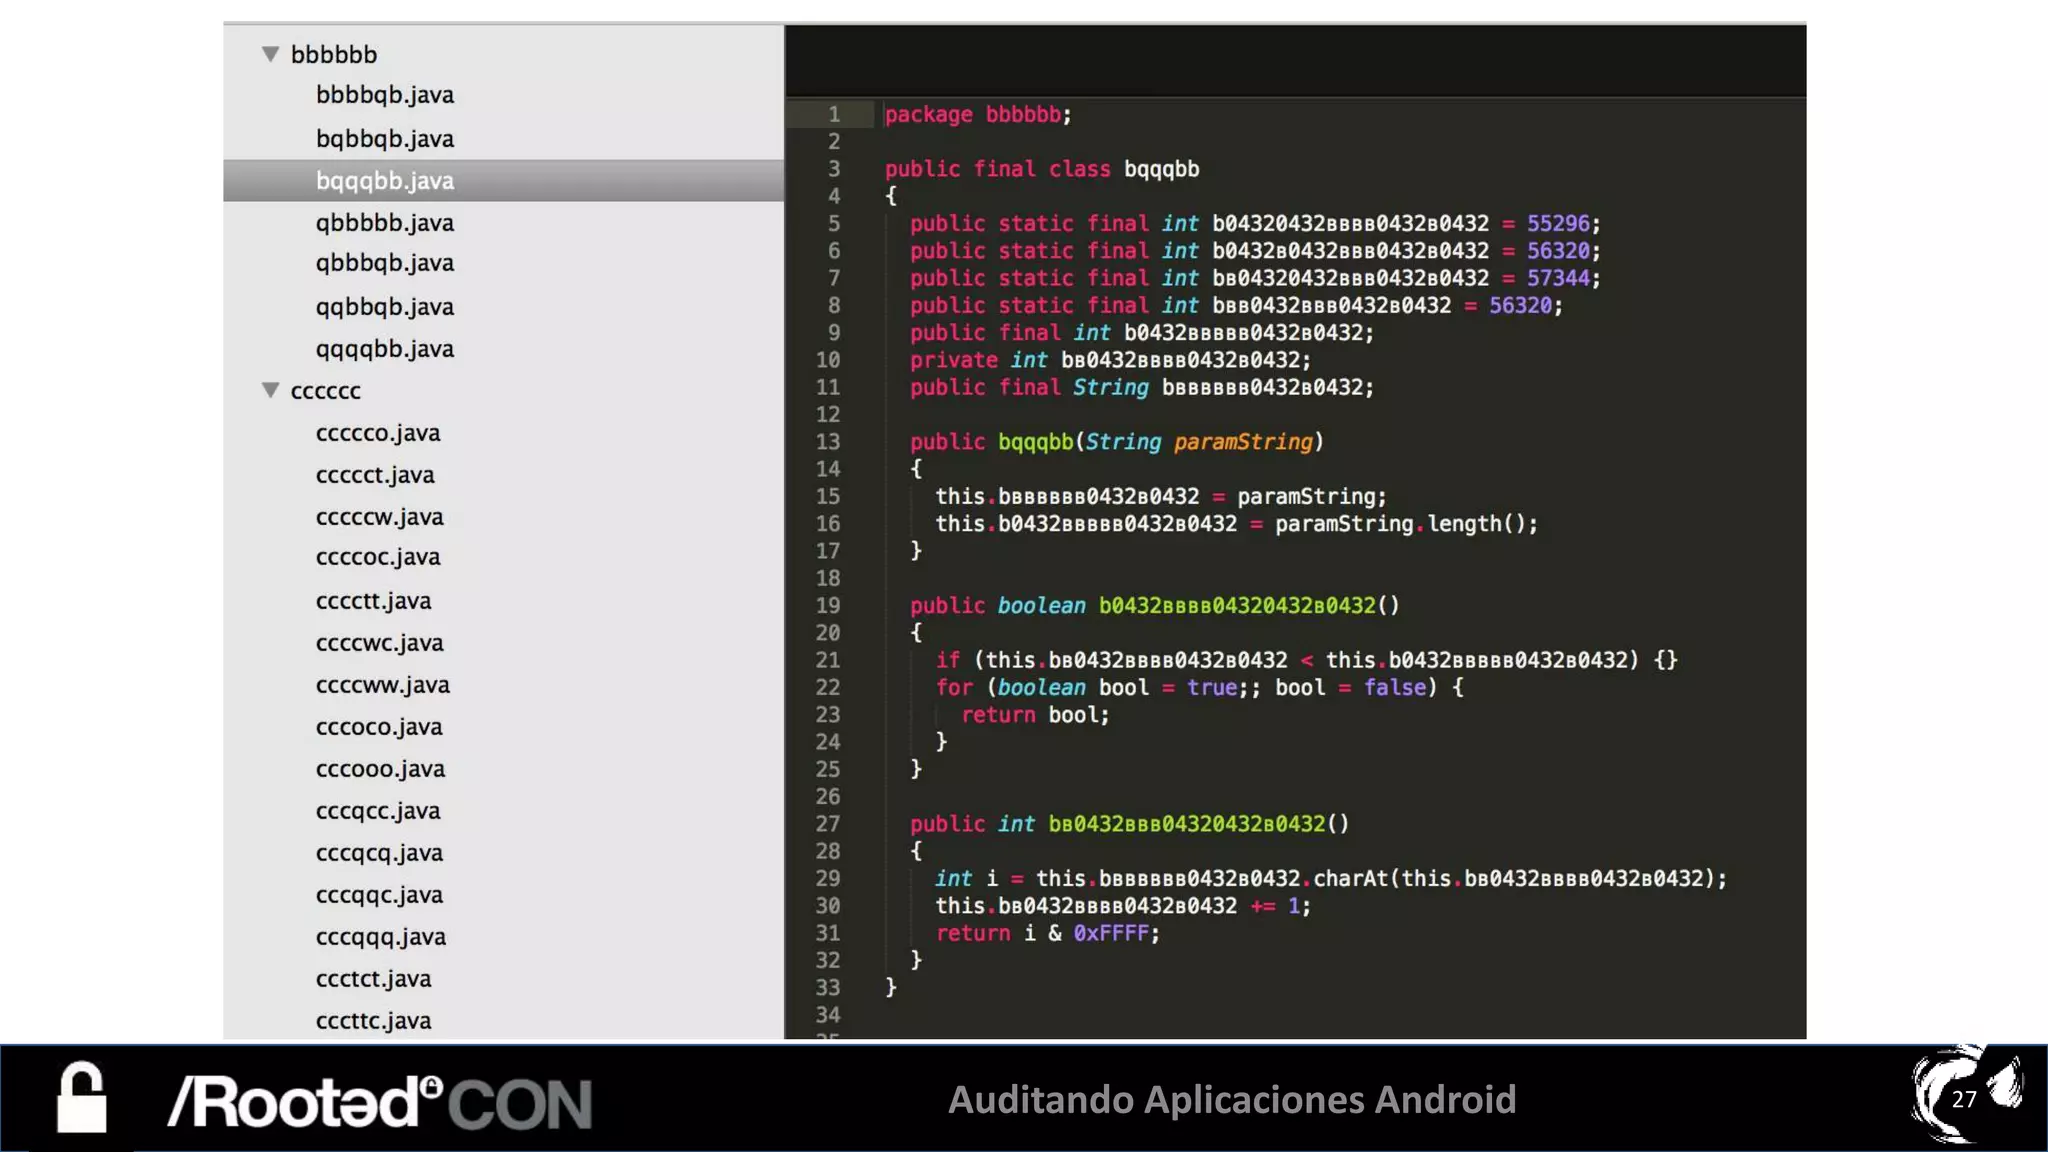Open cccqqc.java file
This screenshot has width=2048, height=1152.
tap(379, 895)
